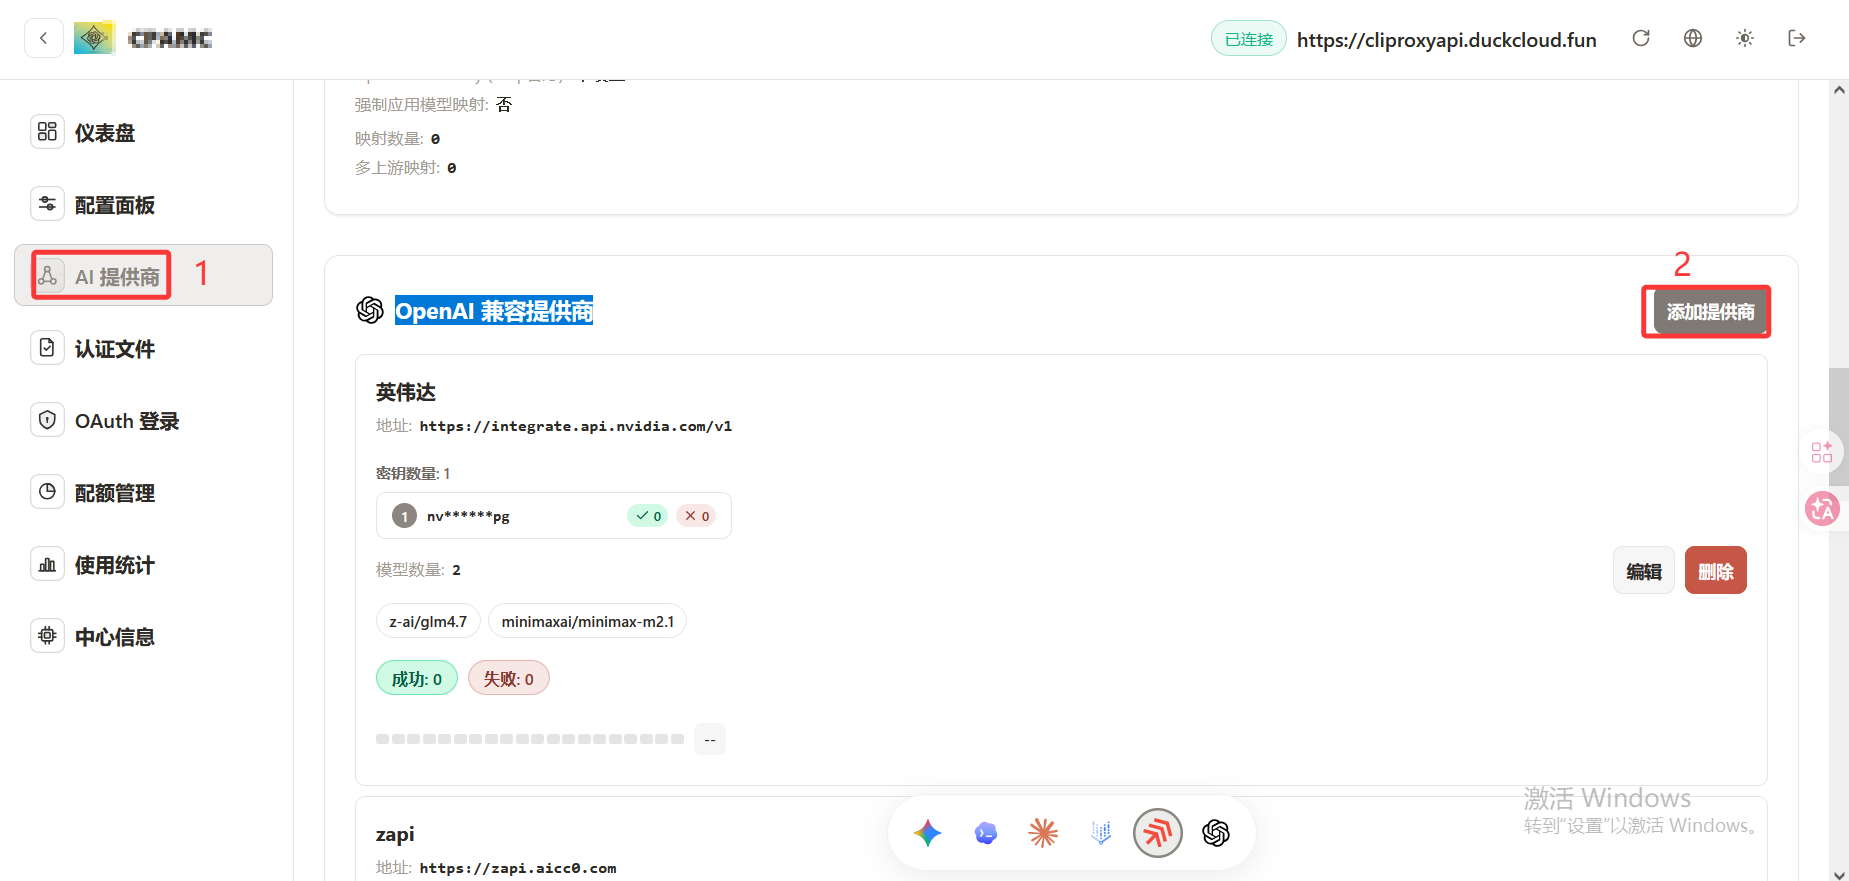Toggle the sun theme icon

point(1745,38)
